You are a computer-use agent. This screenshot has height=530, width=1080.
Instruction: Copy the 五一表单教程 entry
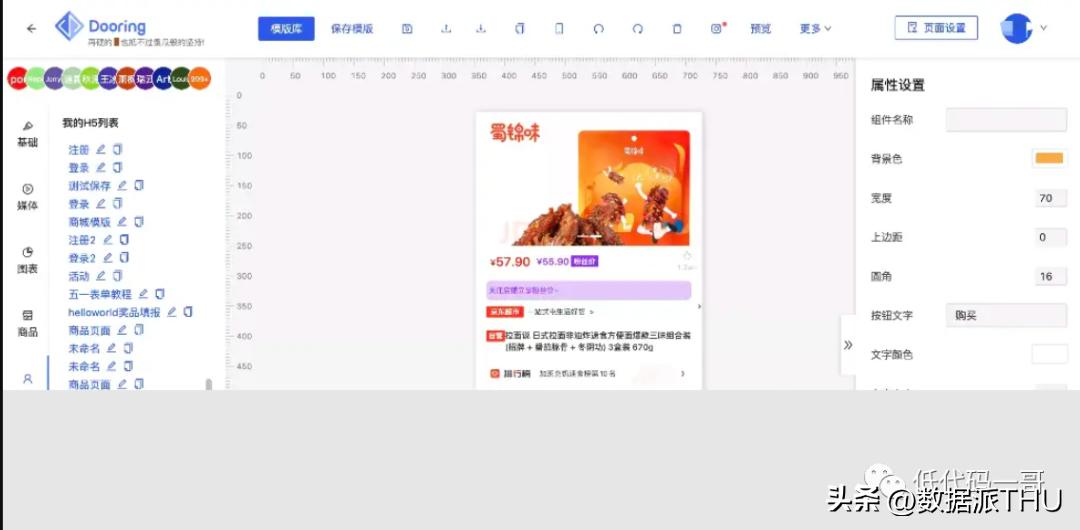(x=160, y=294)
